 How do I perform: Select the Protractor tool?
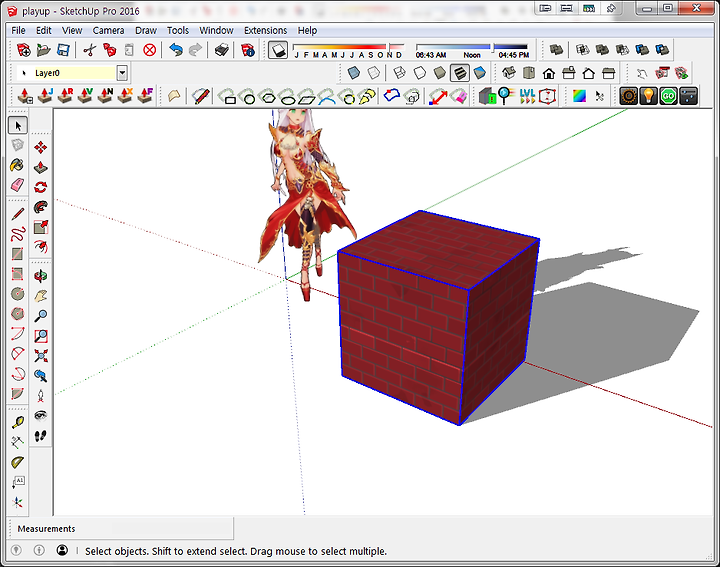[x=17, y=462]
